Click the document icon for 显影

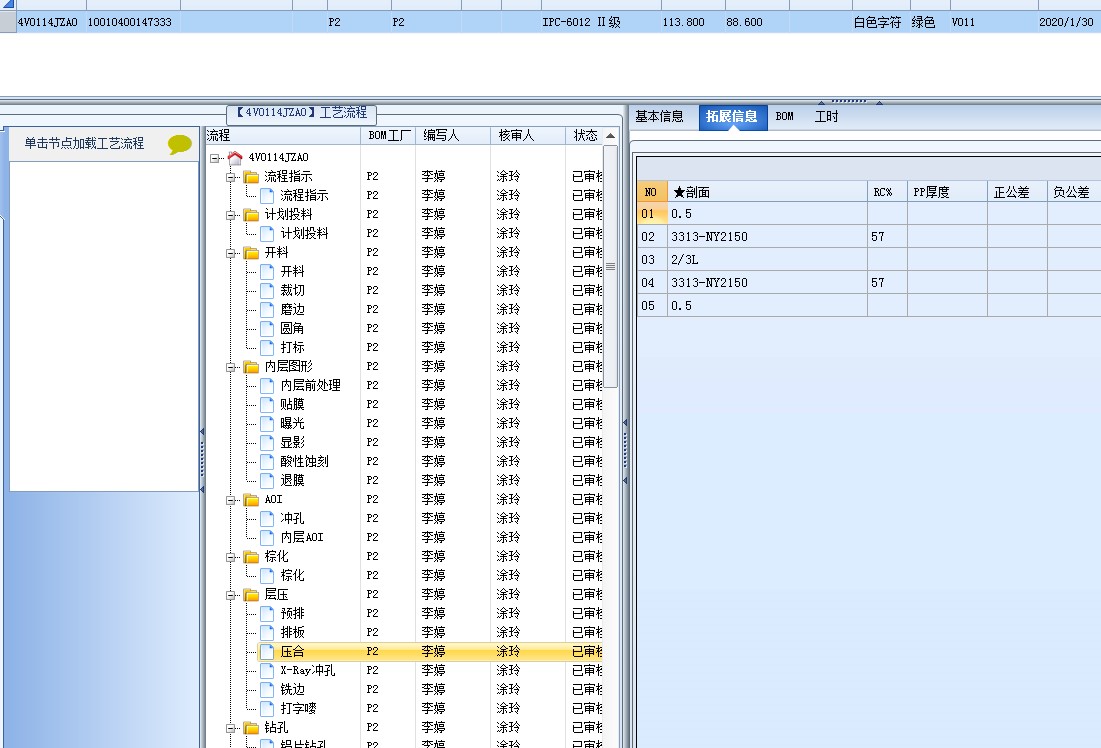pyautogui.click(x=267, y=442)
